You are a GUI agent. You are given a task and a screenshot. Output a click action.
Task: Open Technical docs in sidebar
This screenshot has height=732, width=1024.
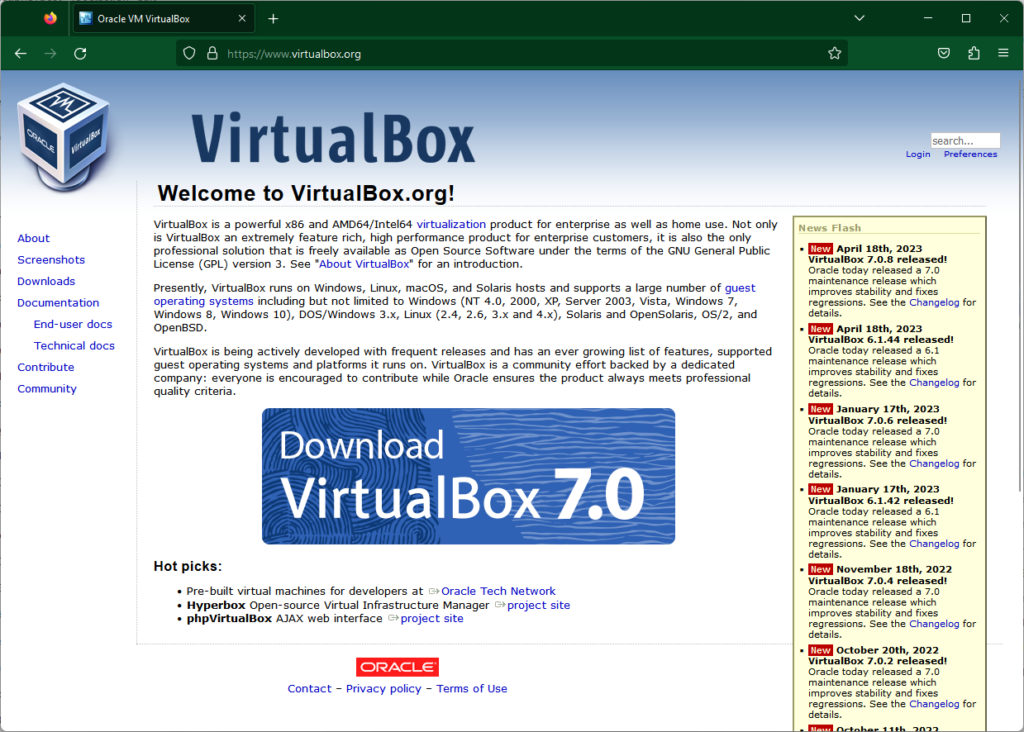(74, 346)
